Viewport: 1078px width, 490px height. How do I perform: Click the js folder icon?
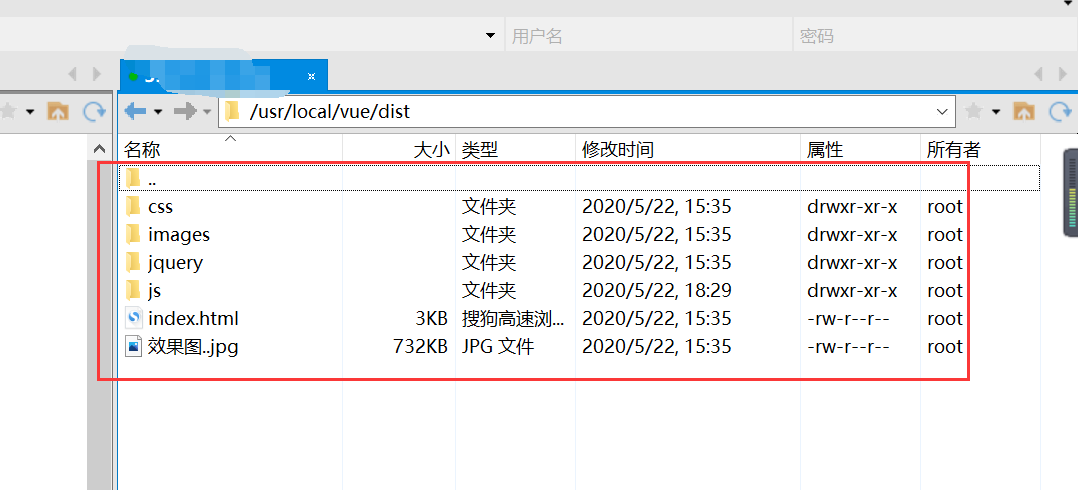pyautogui.click(x=133, y=291)
